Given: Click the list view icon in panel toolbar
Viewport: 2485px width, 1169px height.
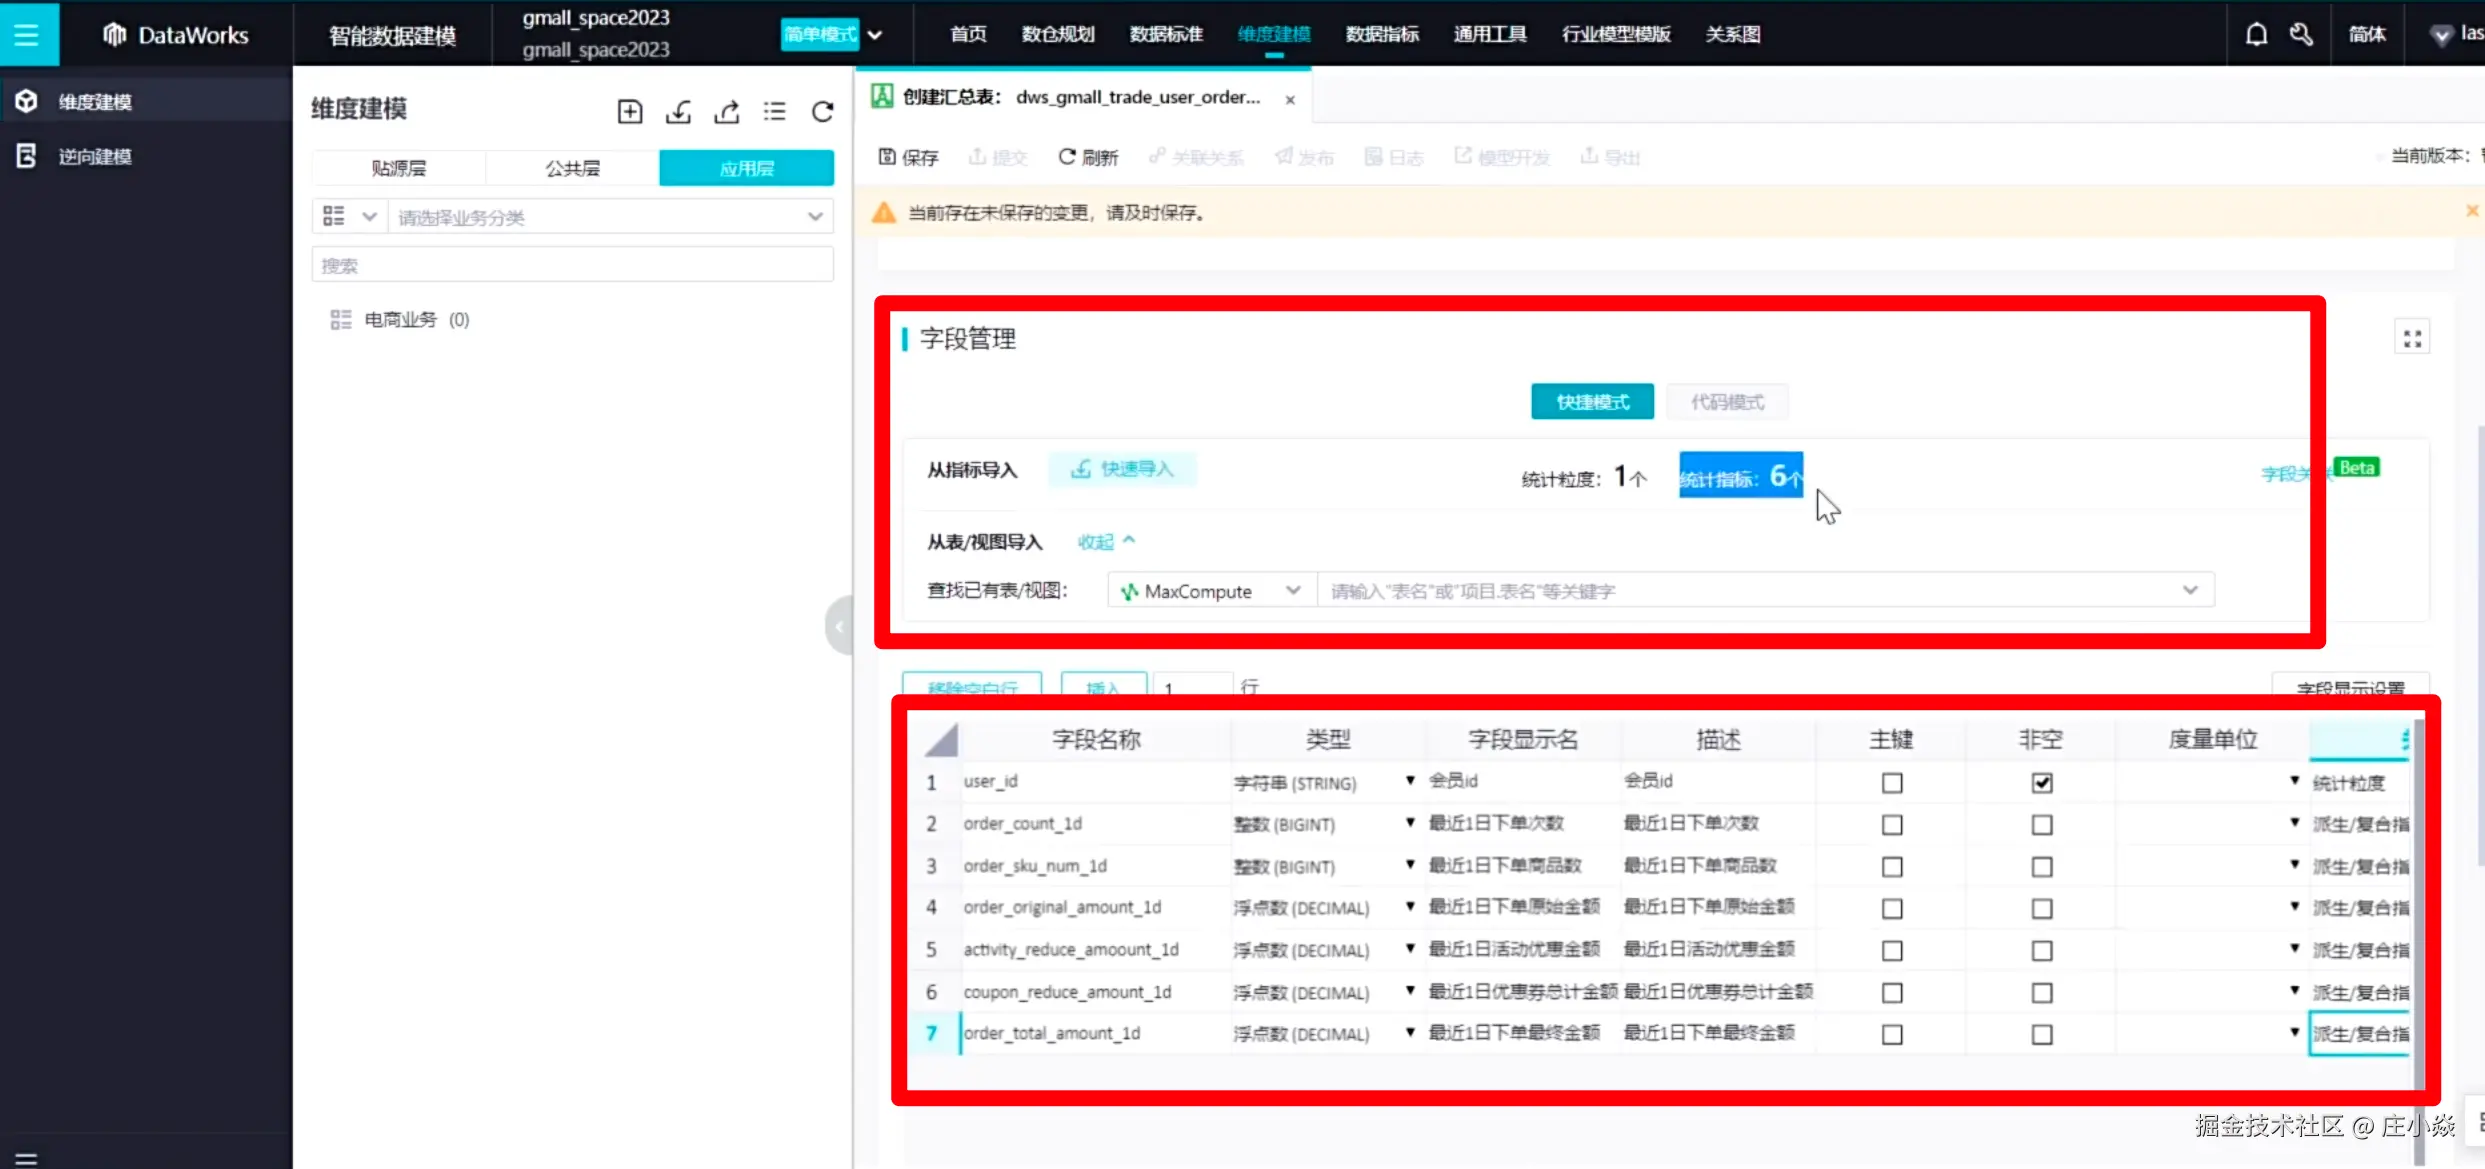Looking at the screenshot, I should click(x=774, y=111).
